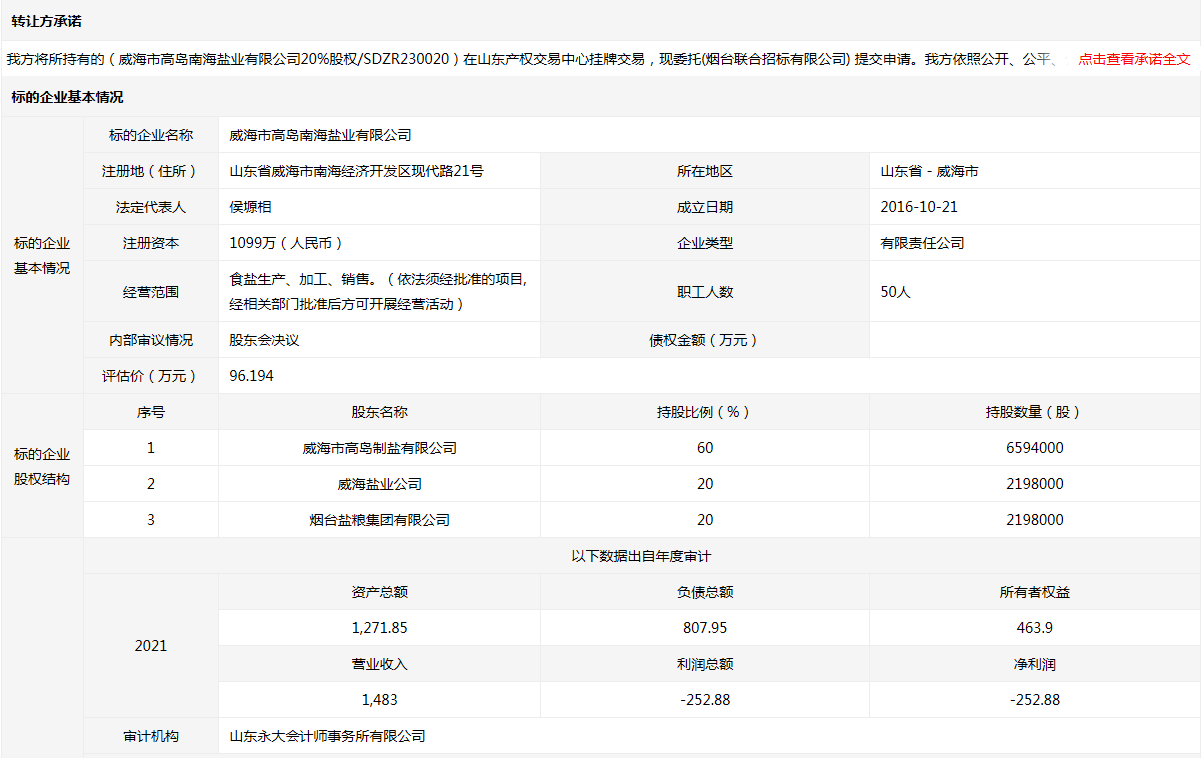
Task: Select shareholder 威海市高岛制盐有限公司
Action: [379, 448]
